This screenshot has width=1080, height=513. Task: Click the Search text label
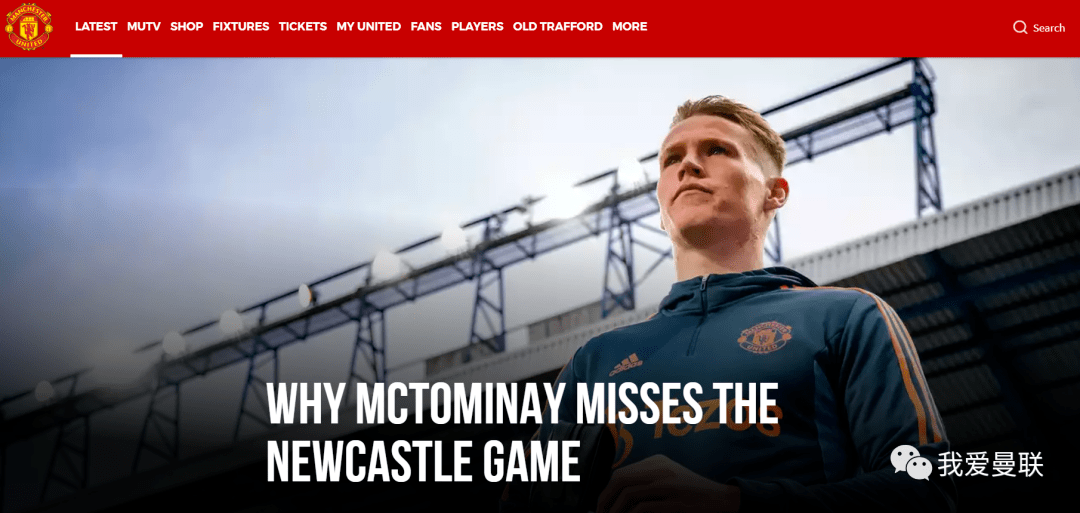[x=1049, y=28]
